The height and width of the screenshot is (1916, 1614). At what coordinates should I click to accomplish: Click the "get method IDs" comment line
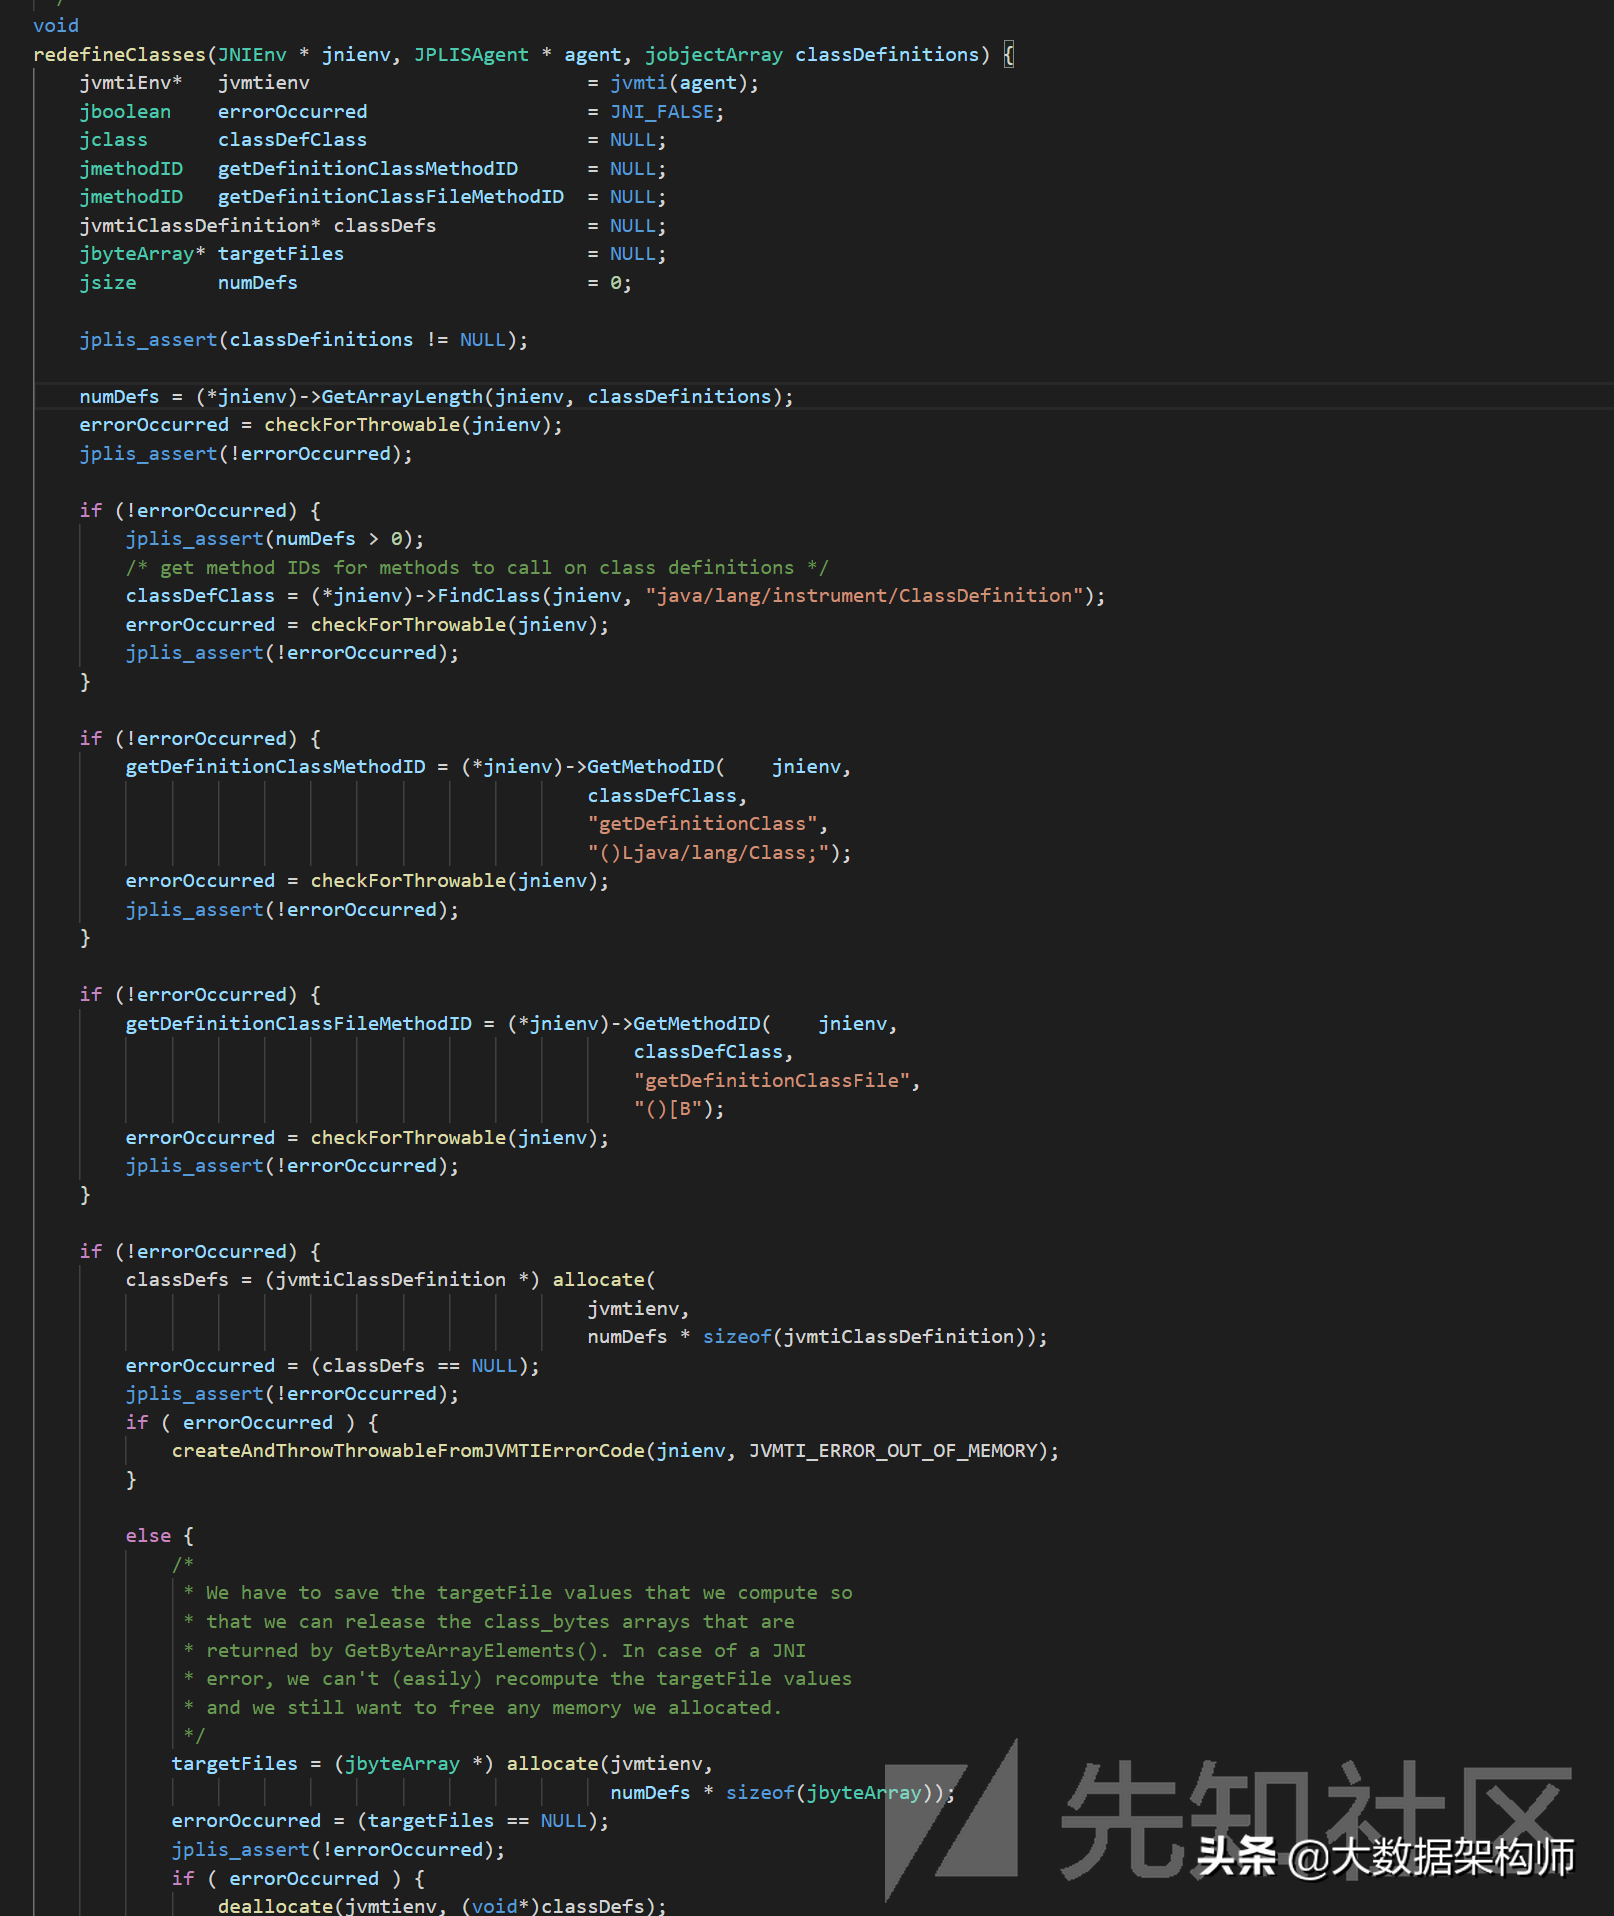[476, 568]
